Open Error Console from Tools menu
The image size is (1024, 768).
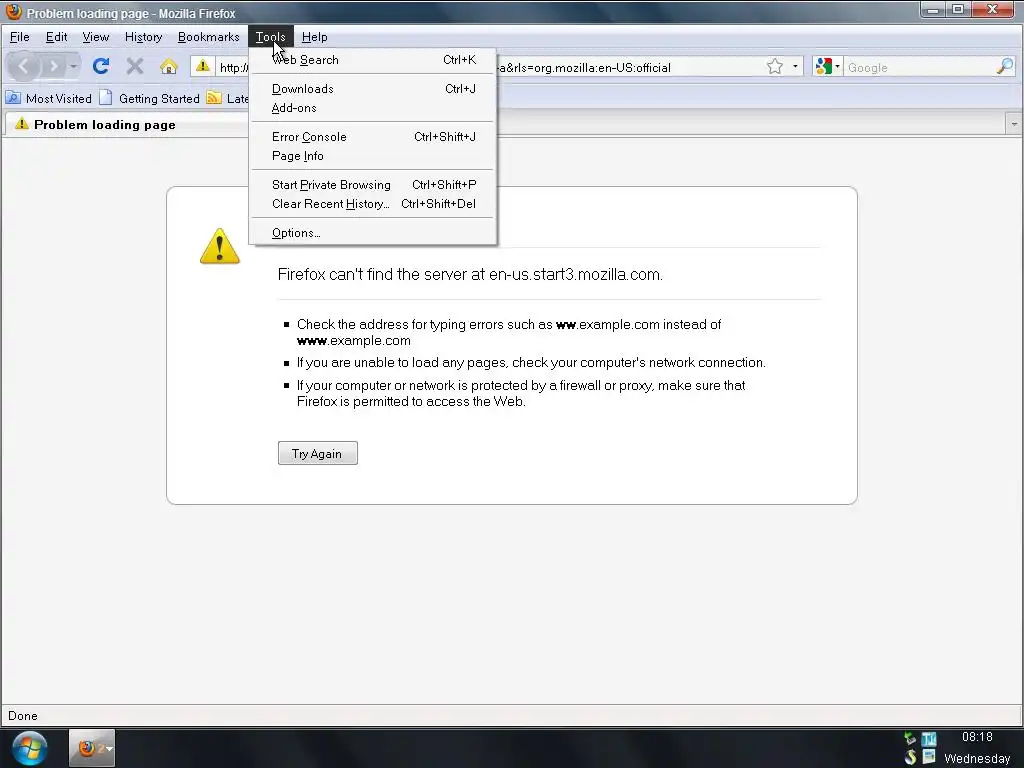tap(373, 136)
